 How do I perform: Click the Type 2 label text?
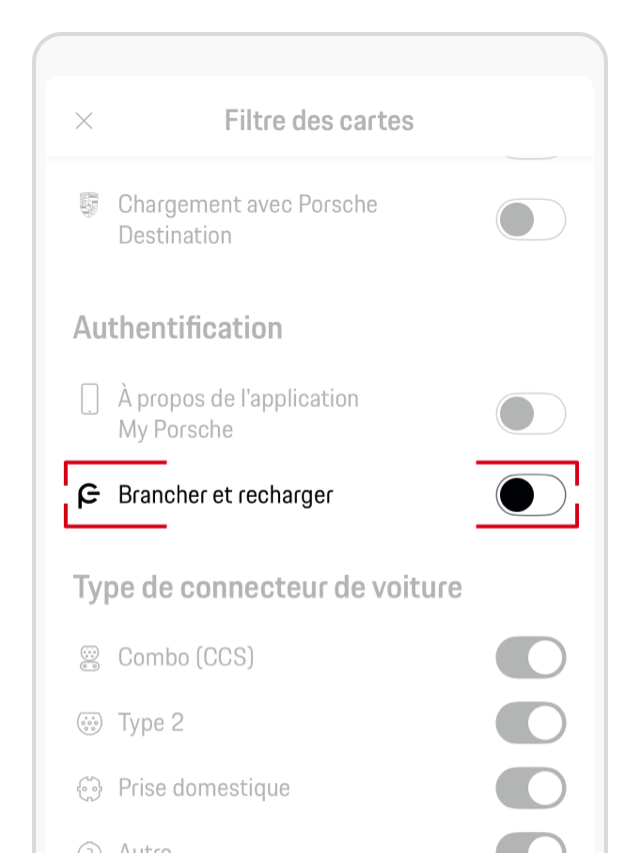(151, 723)
